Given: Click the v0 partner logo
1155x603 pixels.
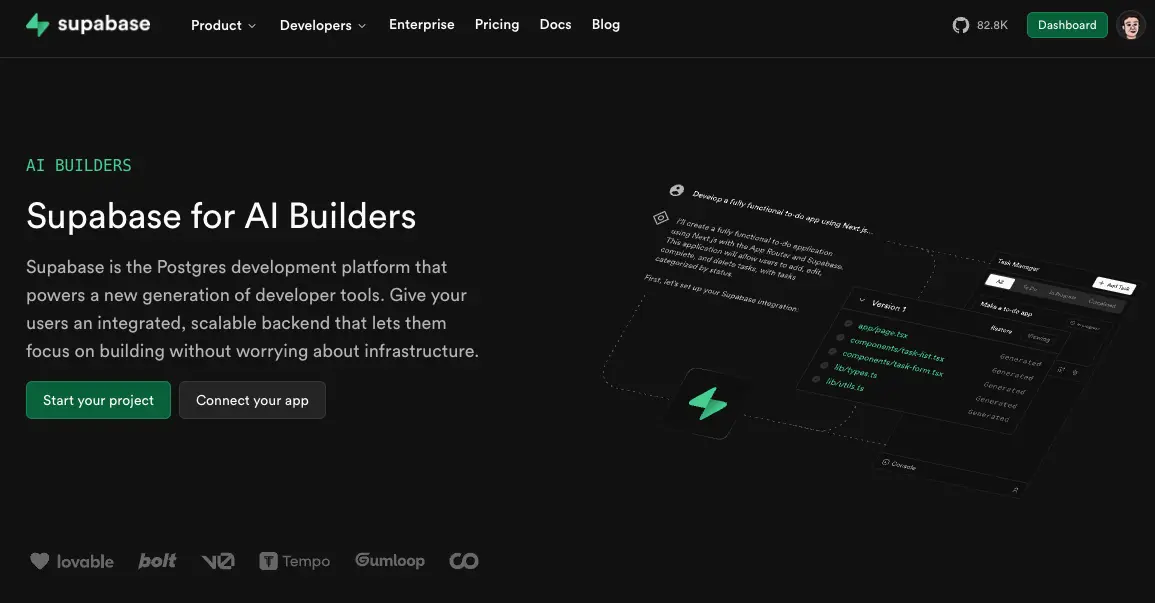Looking at the screenshot, I should [x=217, y=561].
